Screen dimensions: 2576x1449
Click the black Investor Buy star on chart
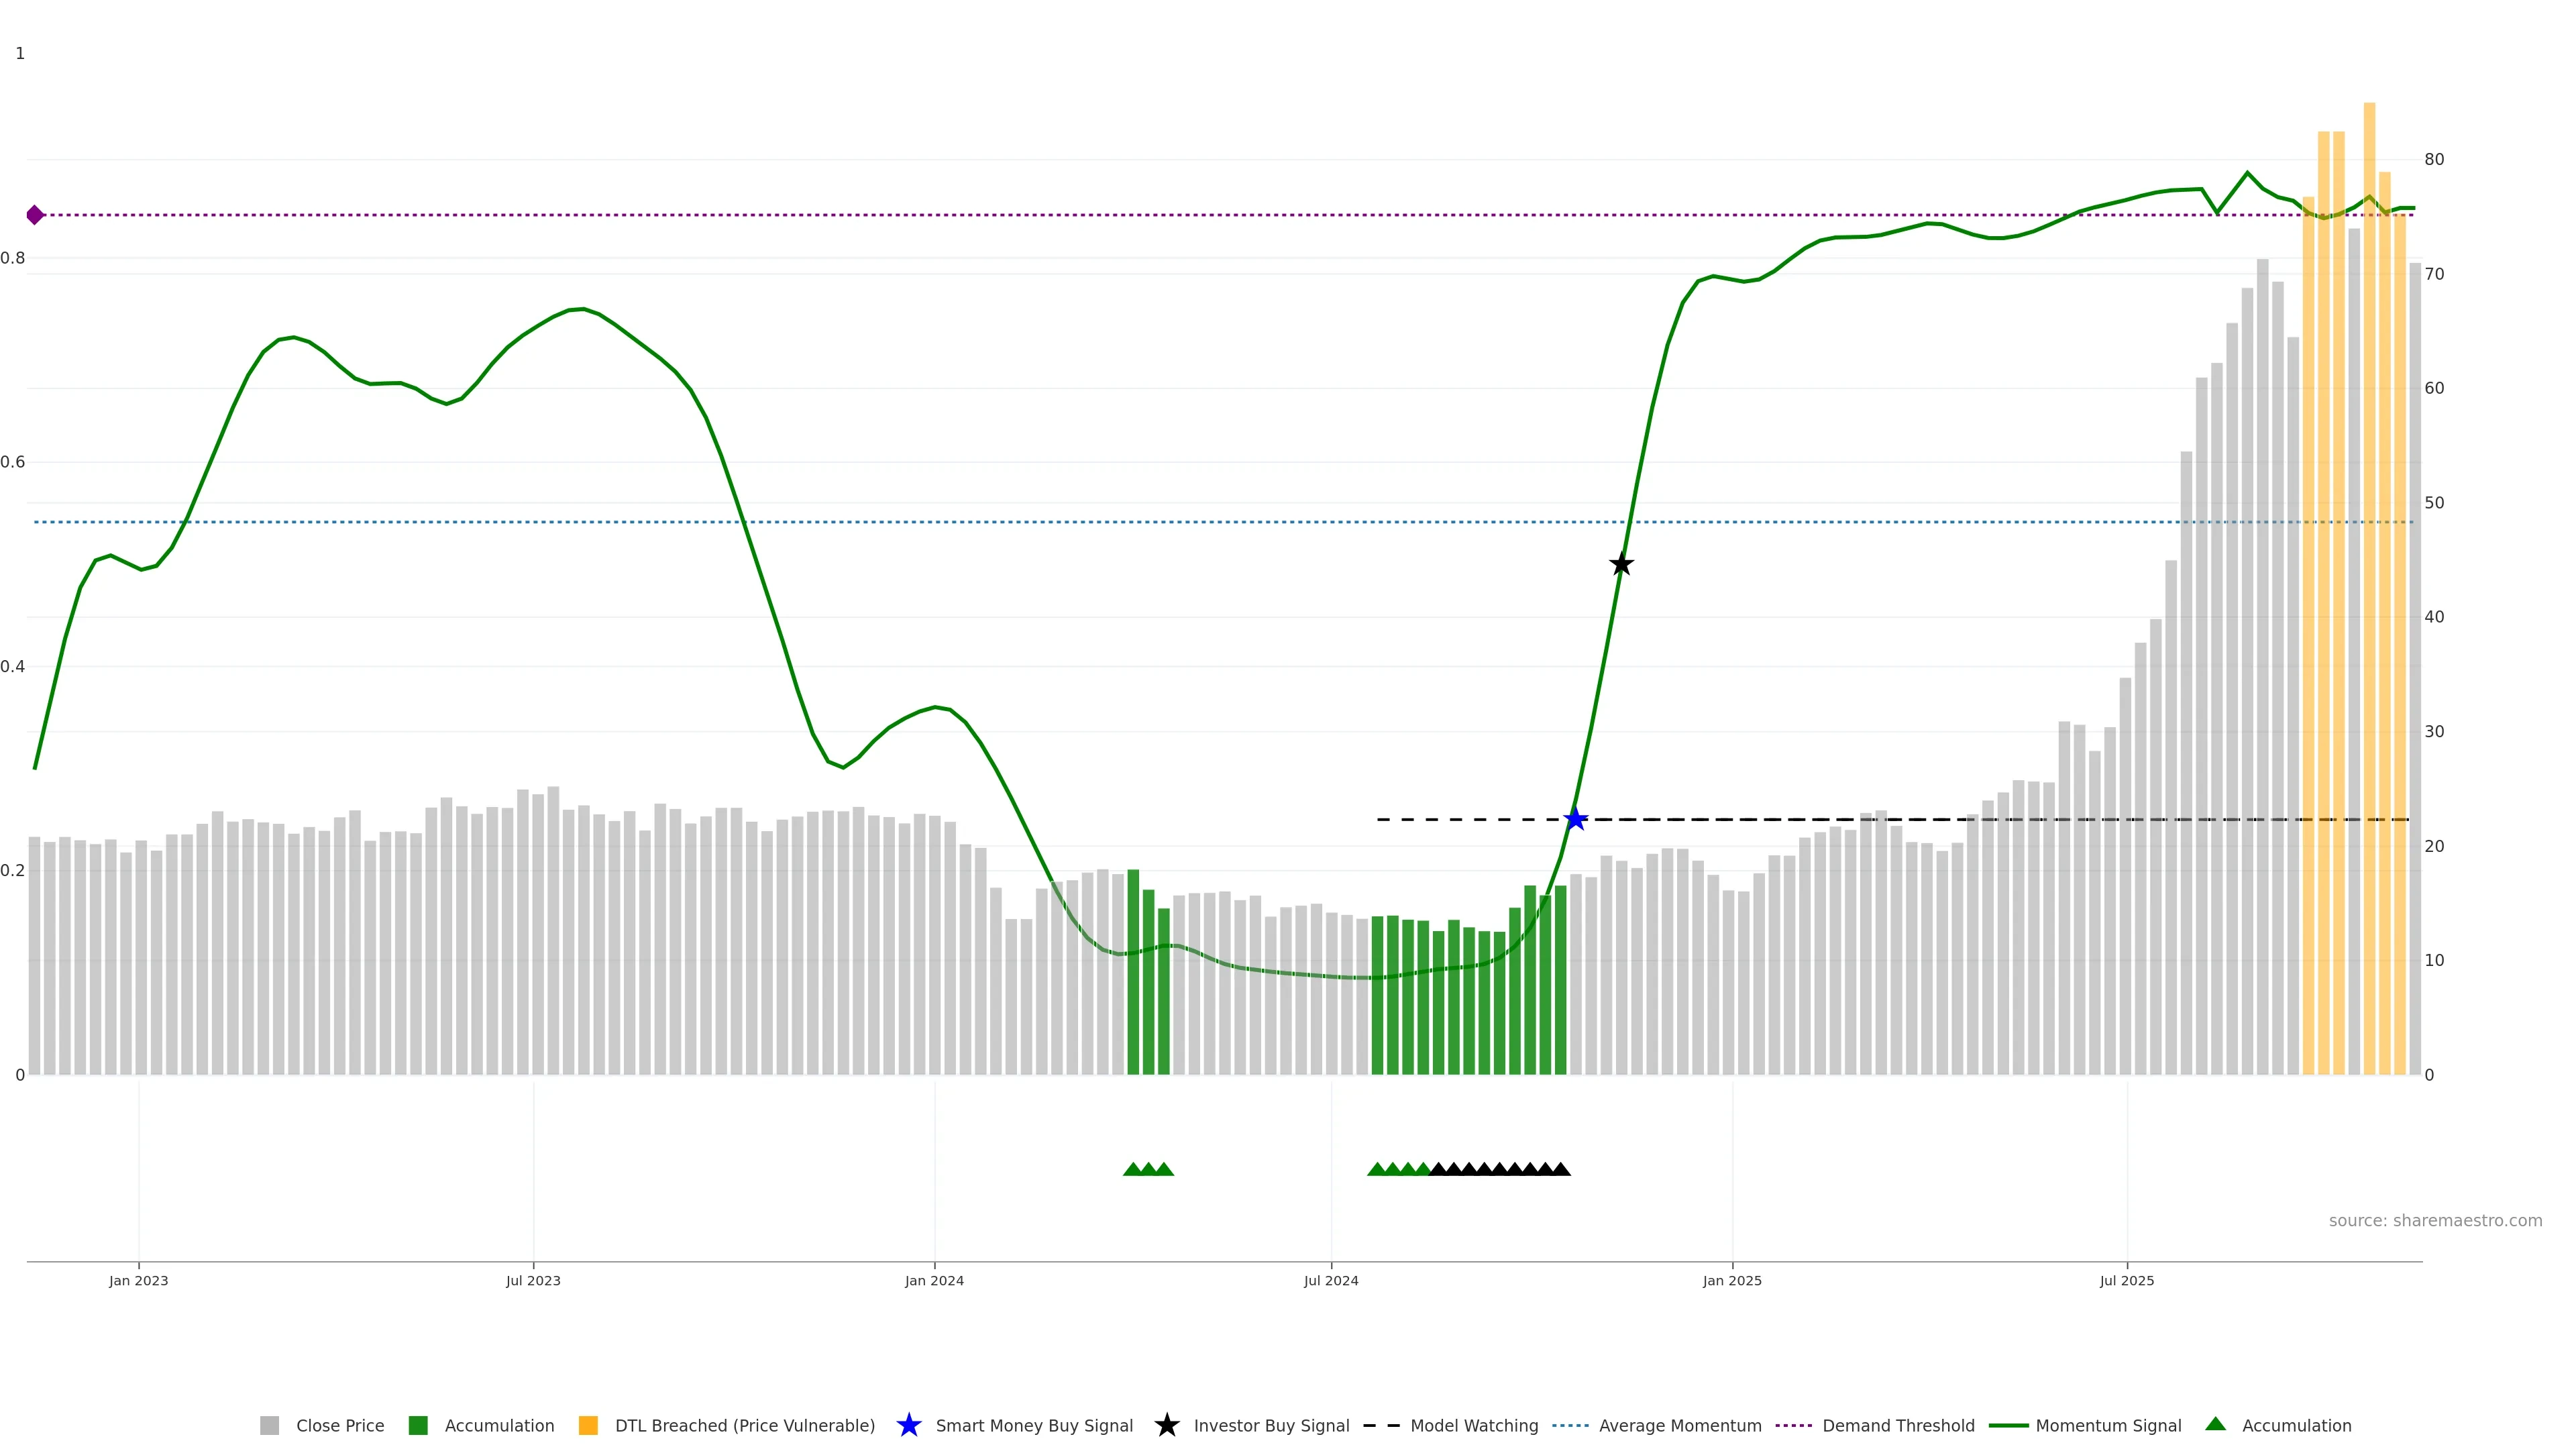[1621, 564]
